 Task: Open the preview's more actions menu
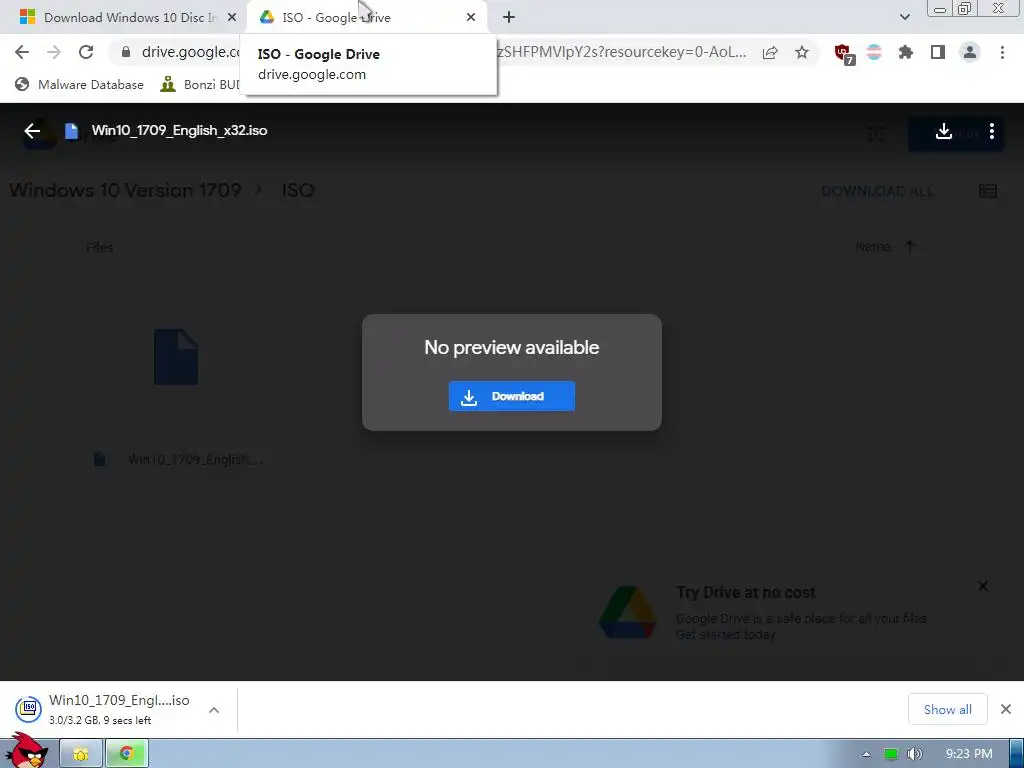(991, 131)
